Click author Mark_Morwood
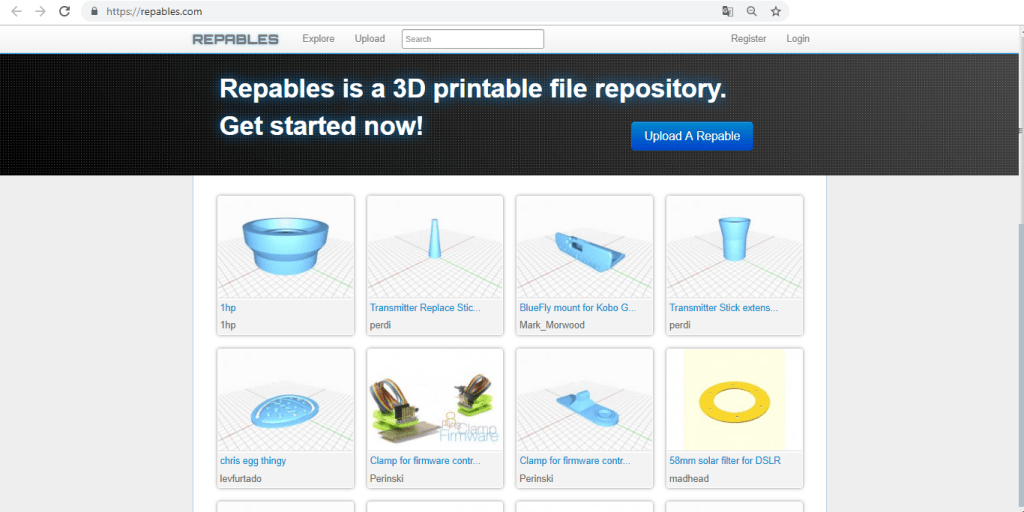Viewport: 1024px width, 512px height. 552,325
